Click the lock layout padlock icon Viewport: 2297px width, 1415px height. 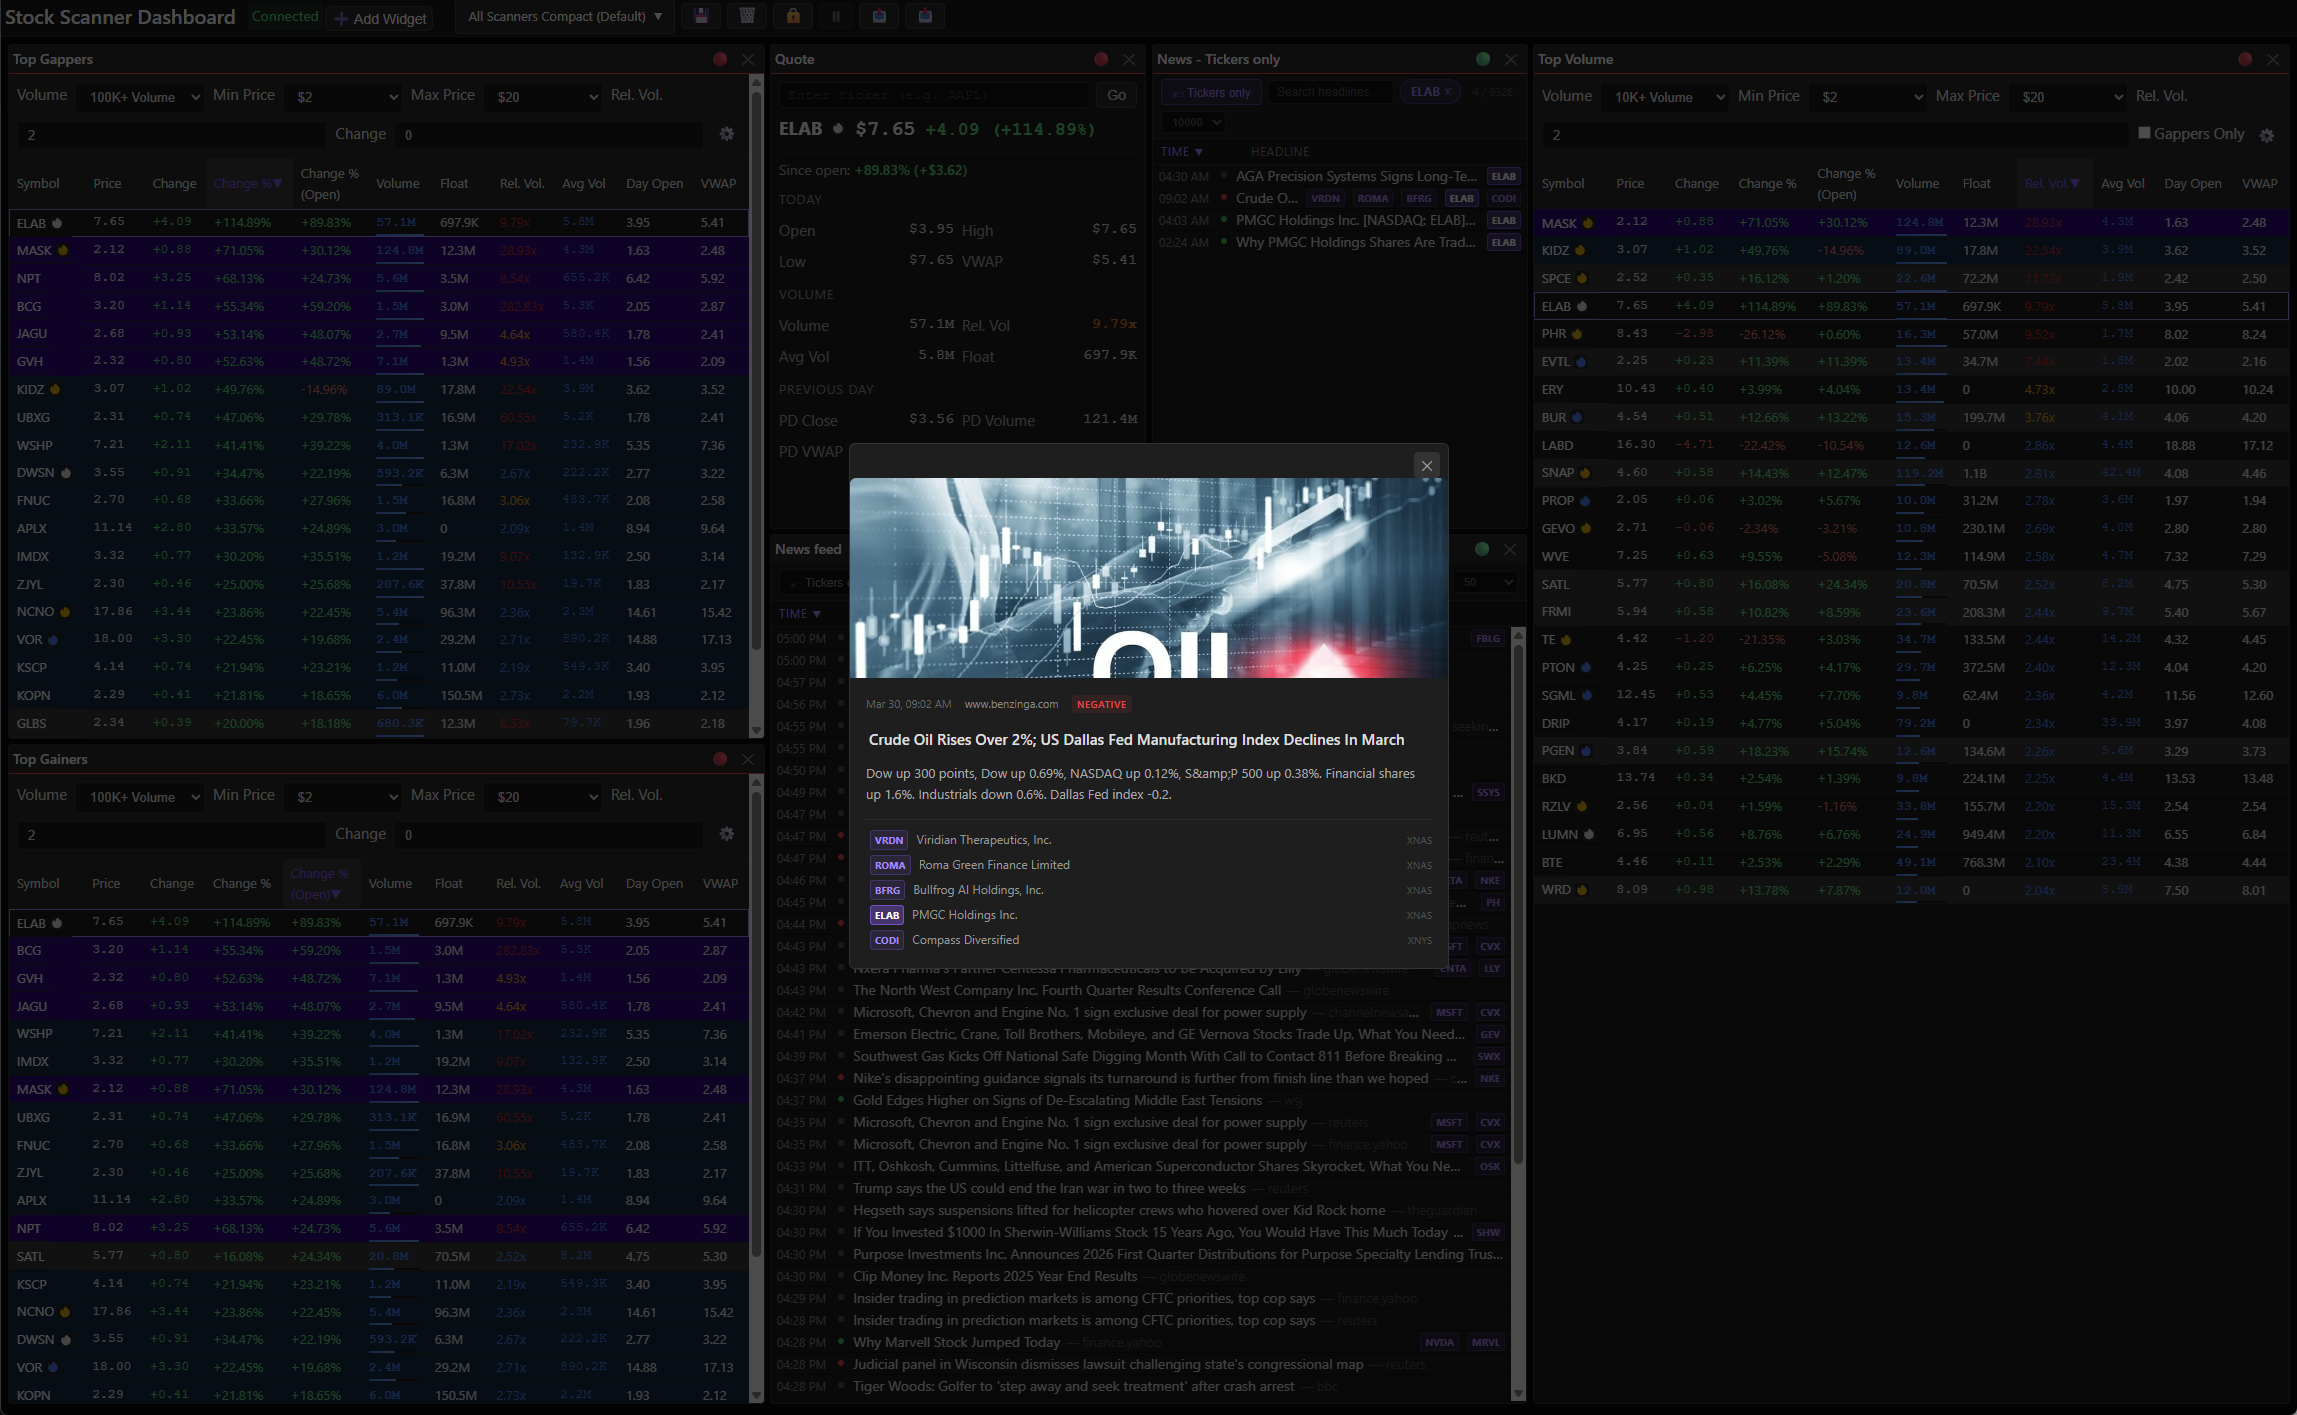pos(793,16)
